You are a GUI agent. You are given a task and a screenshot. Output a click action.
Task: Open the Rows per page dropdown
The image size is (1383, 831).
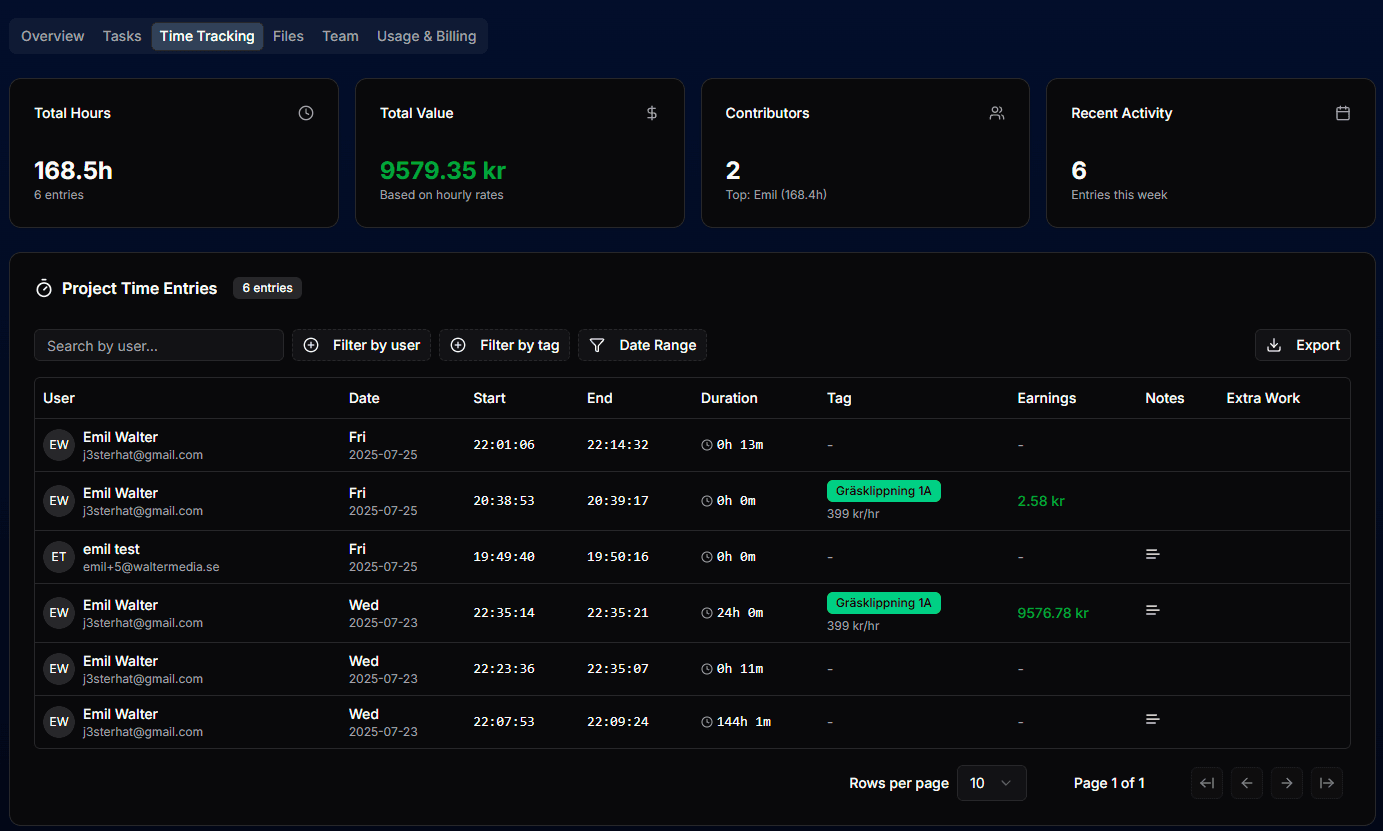coord(992,783)
